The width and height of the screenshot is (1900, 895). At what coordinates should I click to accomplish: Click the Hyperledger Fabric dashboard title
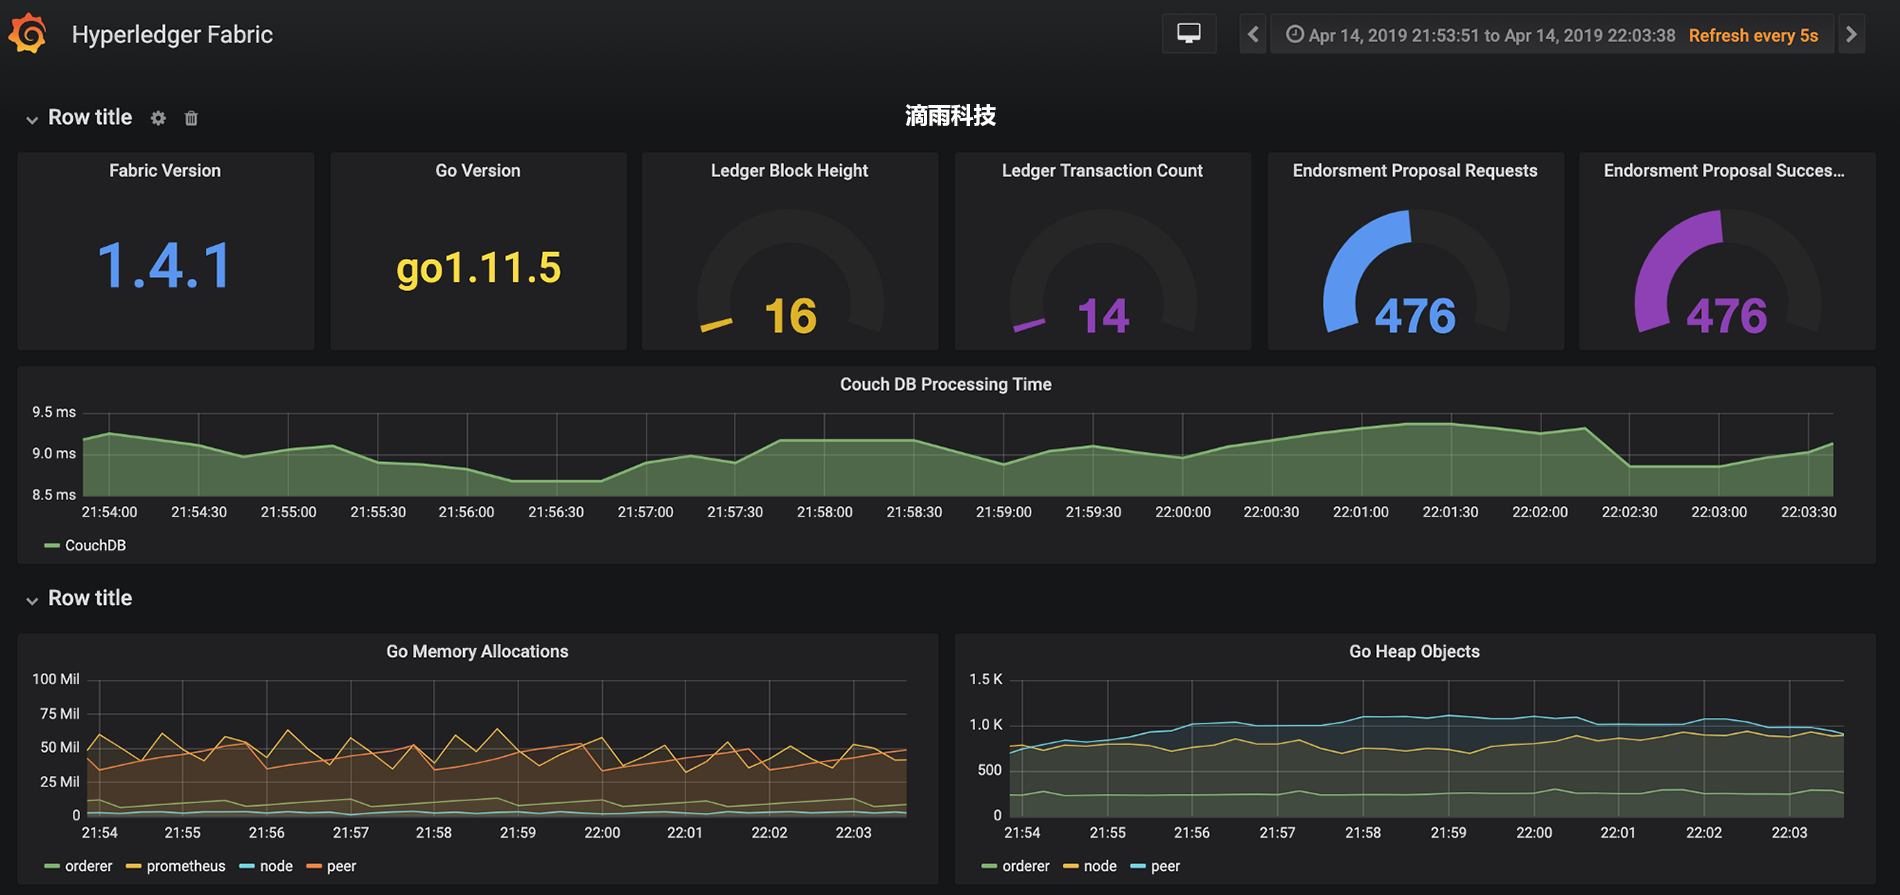click(172, 35)
